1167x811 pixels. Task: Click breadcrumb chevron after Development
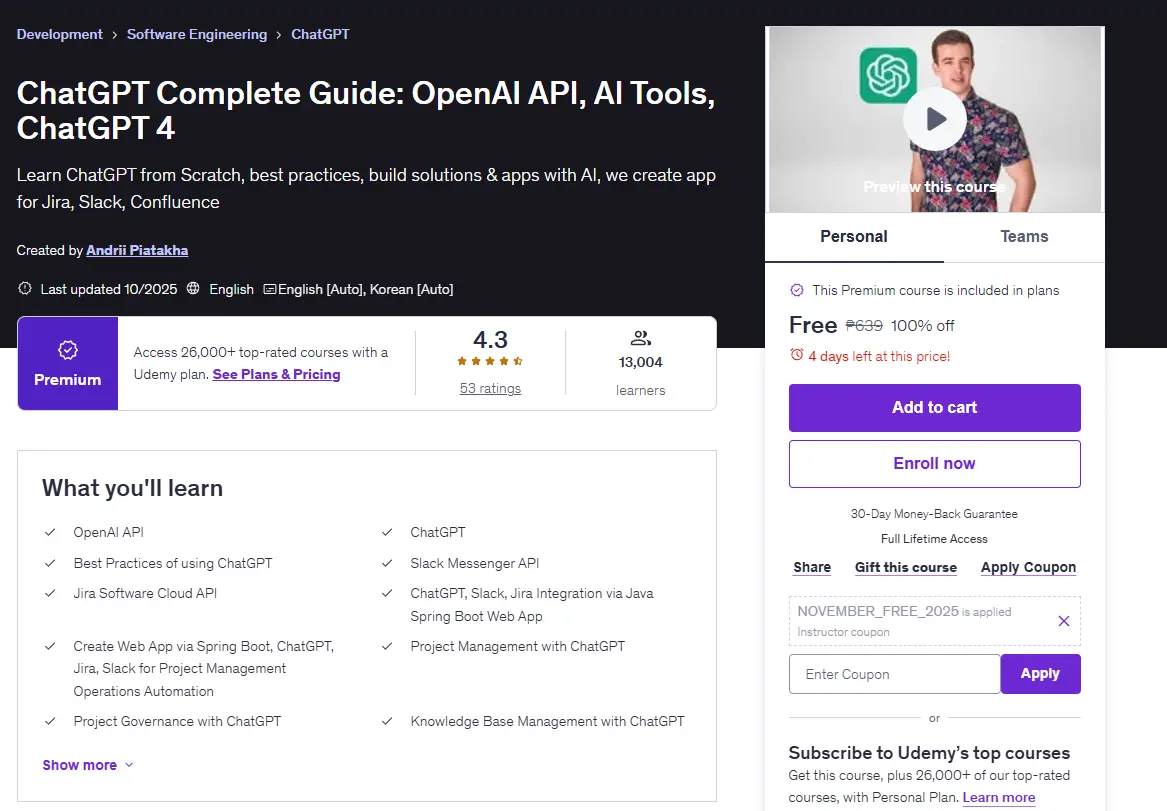pyautogui.click(x=115, y=35)
